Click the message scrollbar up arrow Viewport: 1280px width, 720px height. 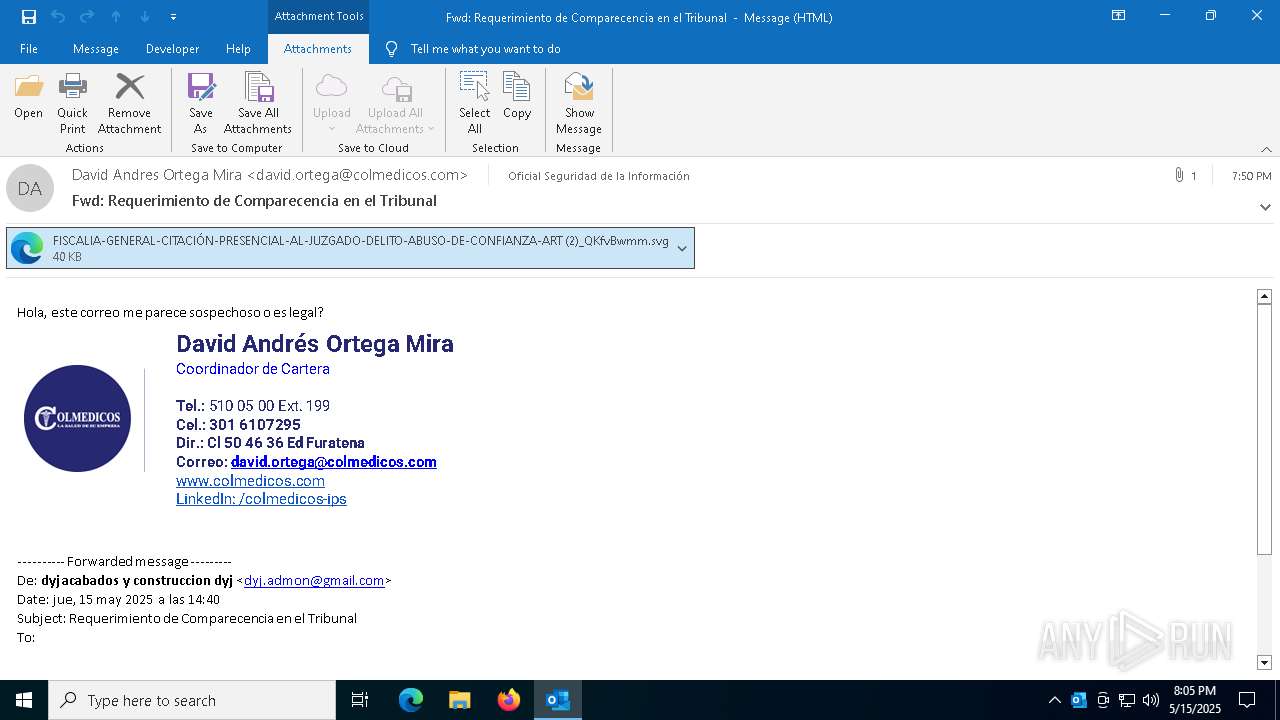(1264, 296)
